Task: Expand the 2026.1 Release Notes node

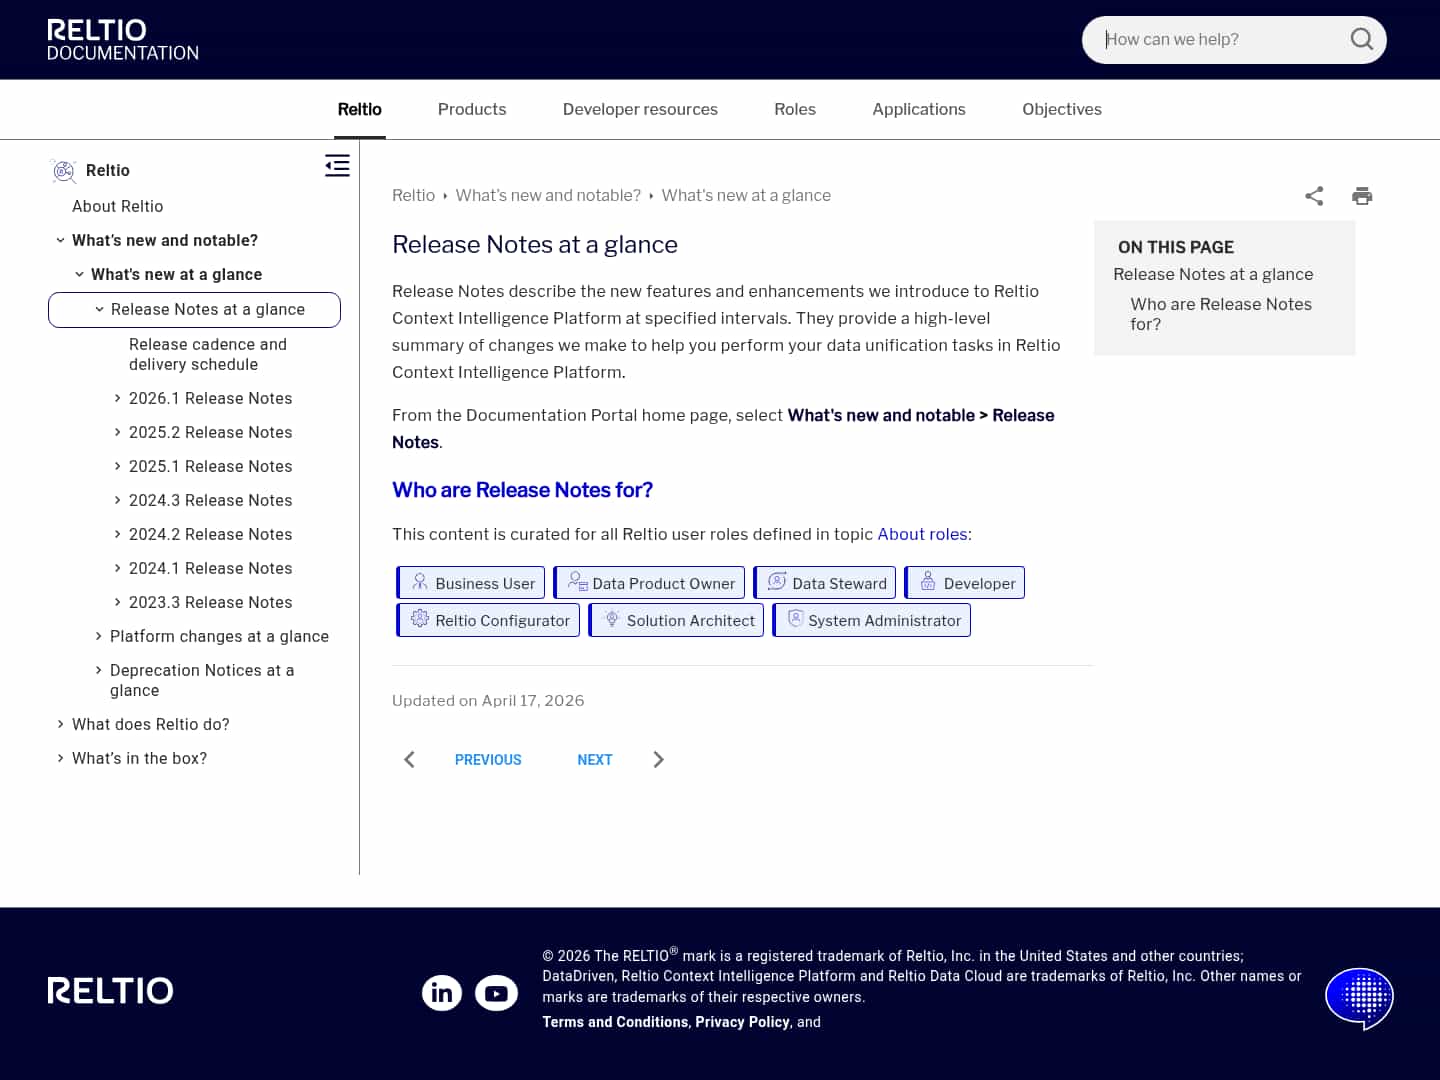Action: pos(117,398)
